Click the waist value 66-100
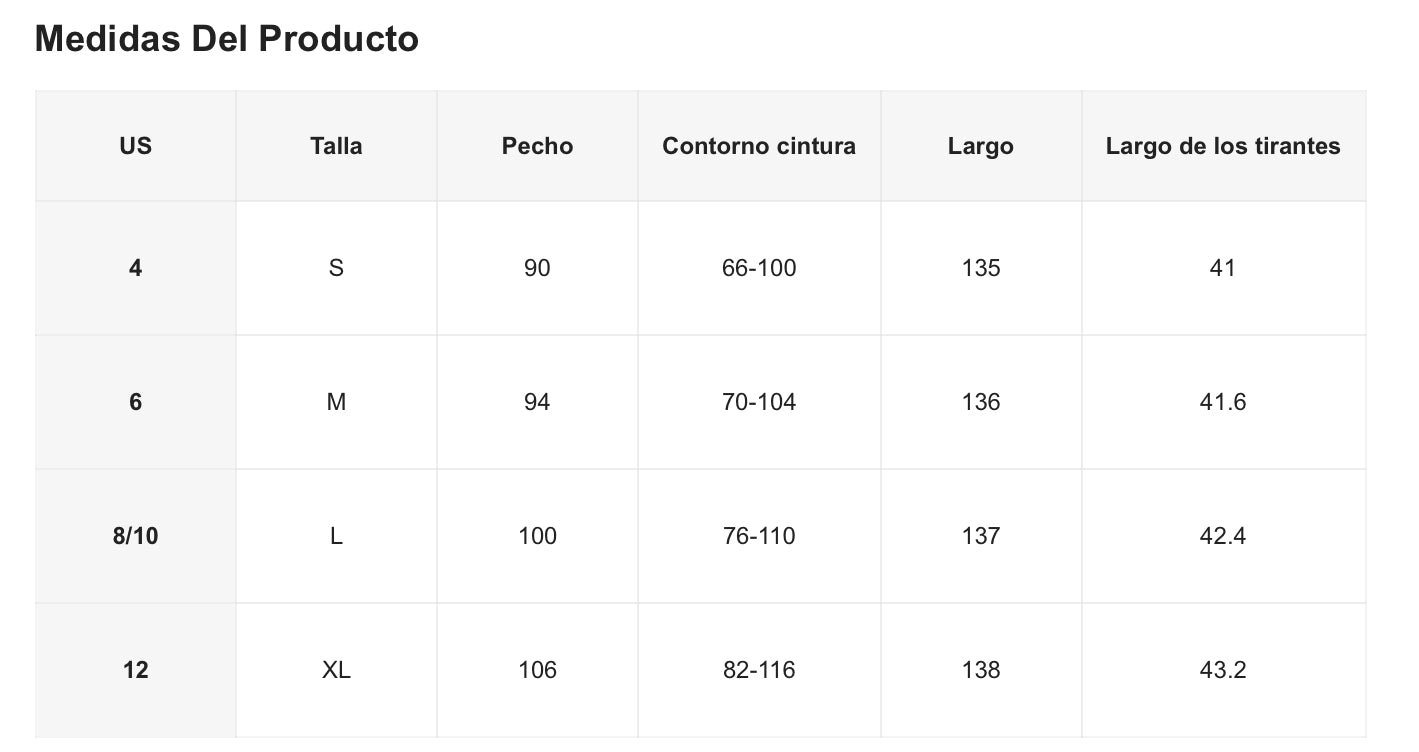 point(759,268)
